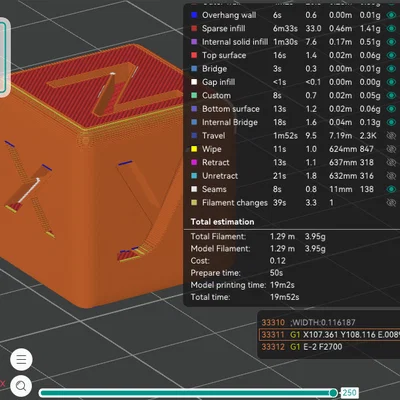The image size is (400, 400).
Task: Click the Unretract cyan color swatch
Action: (x=194, y=176)
